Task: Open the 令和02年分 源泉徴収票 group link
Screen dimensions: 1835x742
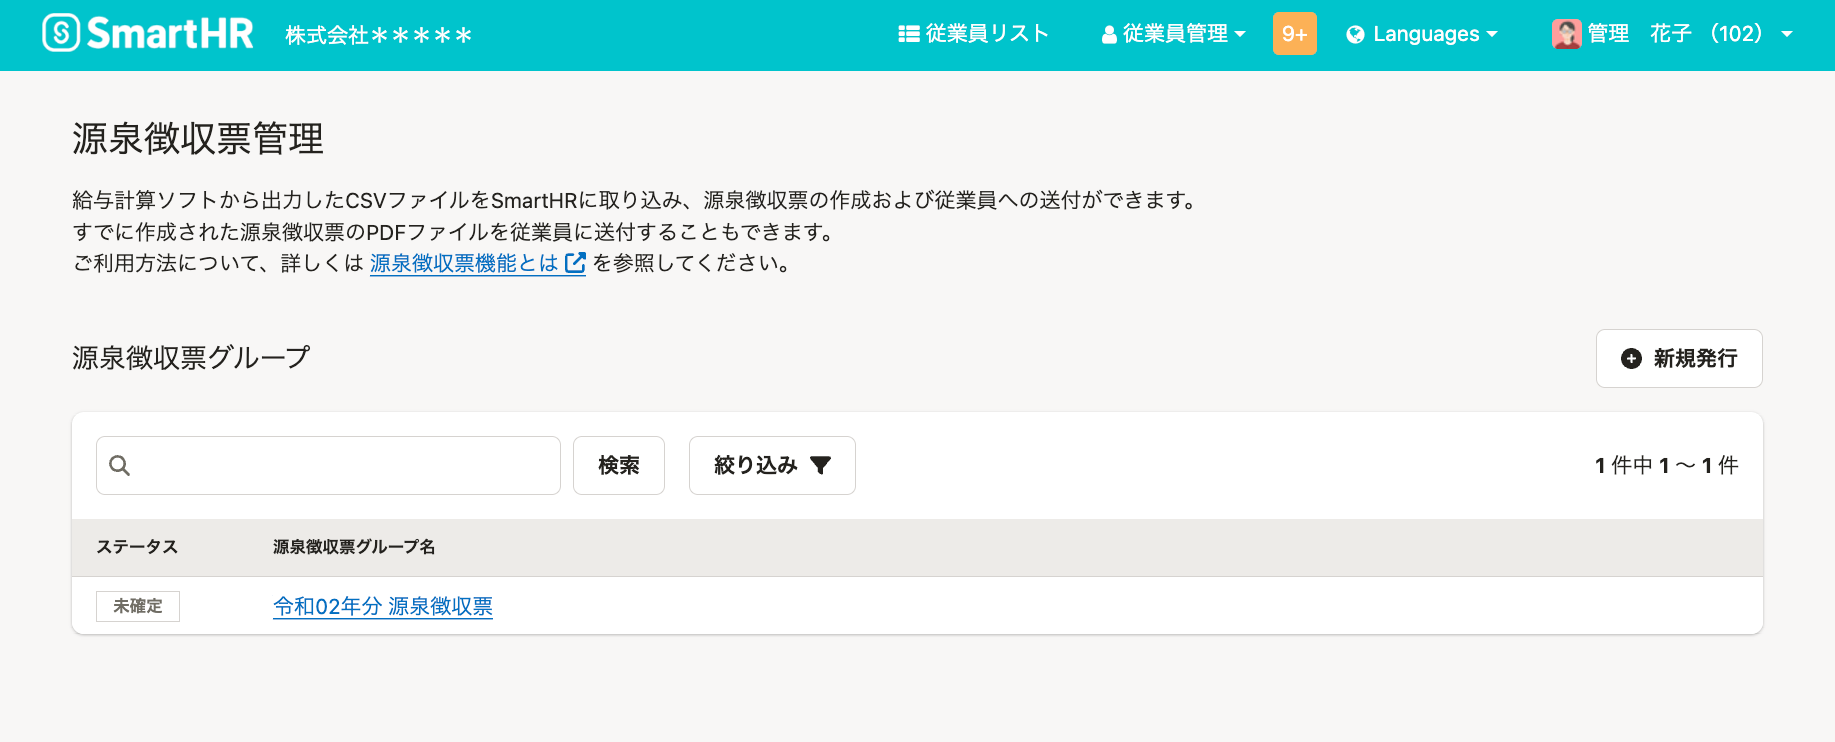Action: tap(383, 606)
